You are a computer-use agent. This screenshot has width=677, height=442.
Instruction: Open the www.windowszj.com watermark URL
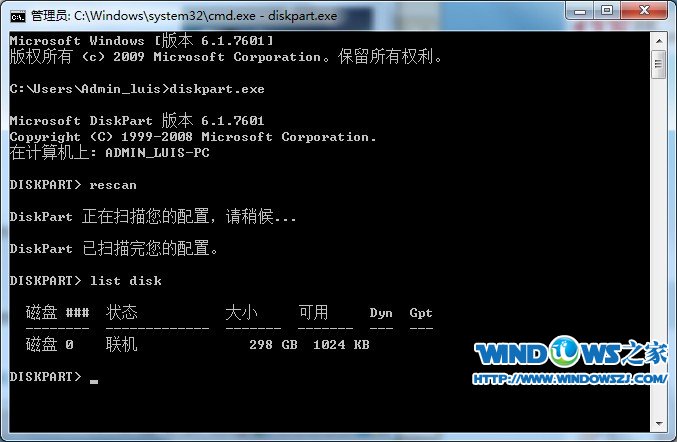click(x=570, y=379)
